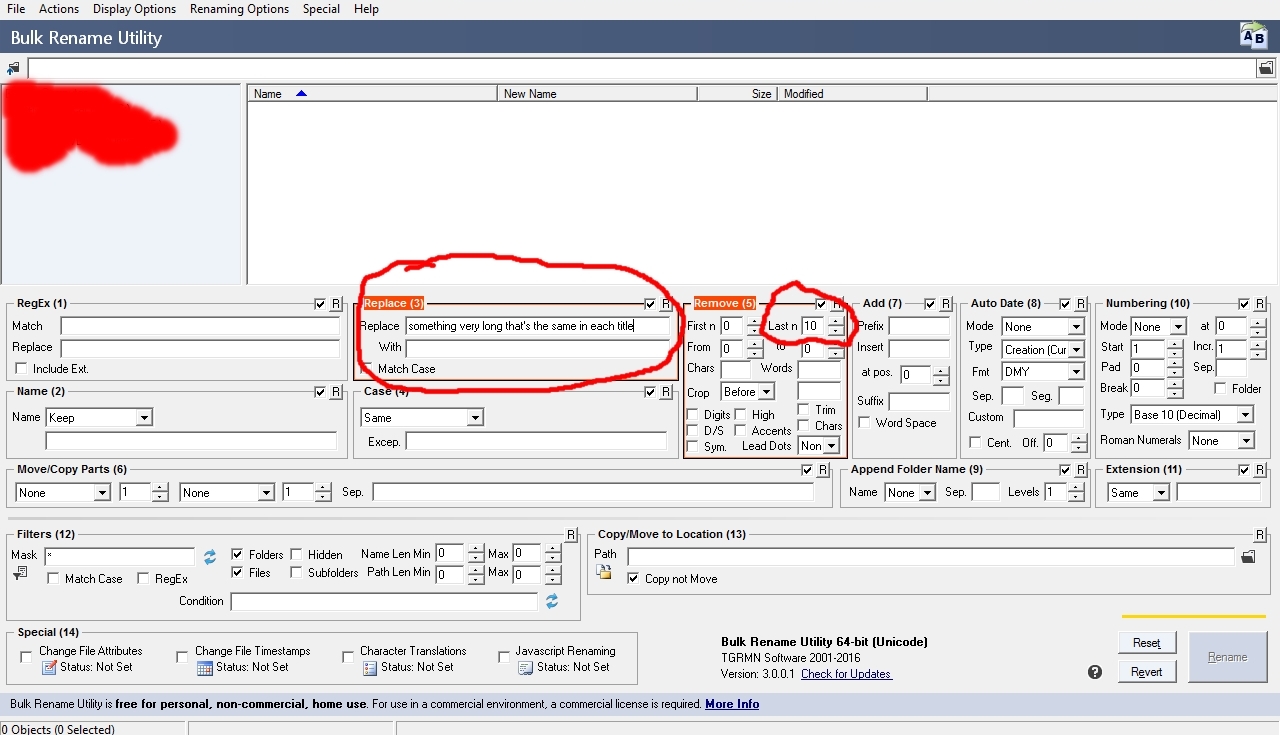This screenshot has height=735, width=1280.
Task: Reset Append Folder Name (9) with R button
Action: tap(1081, 470)
